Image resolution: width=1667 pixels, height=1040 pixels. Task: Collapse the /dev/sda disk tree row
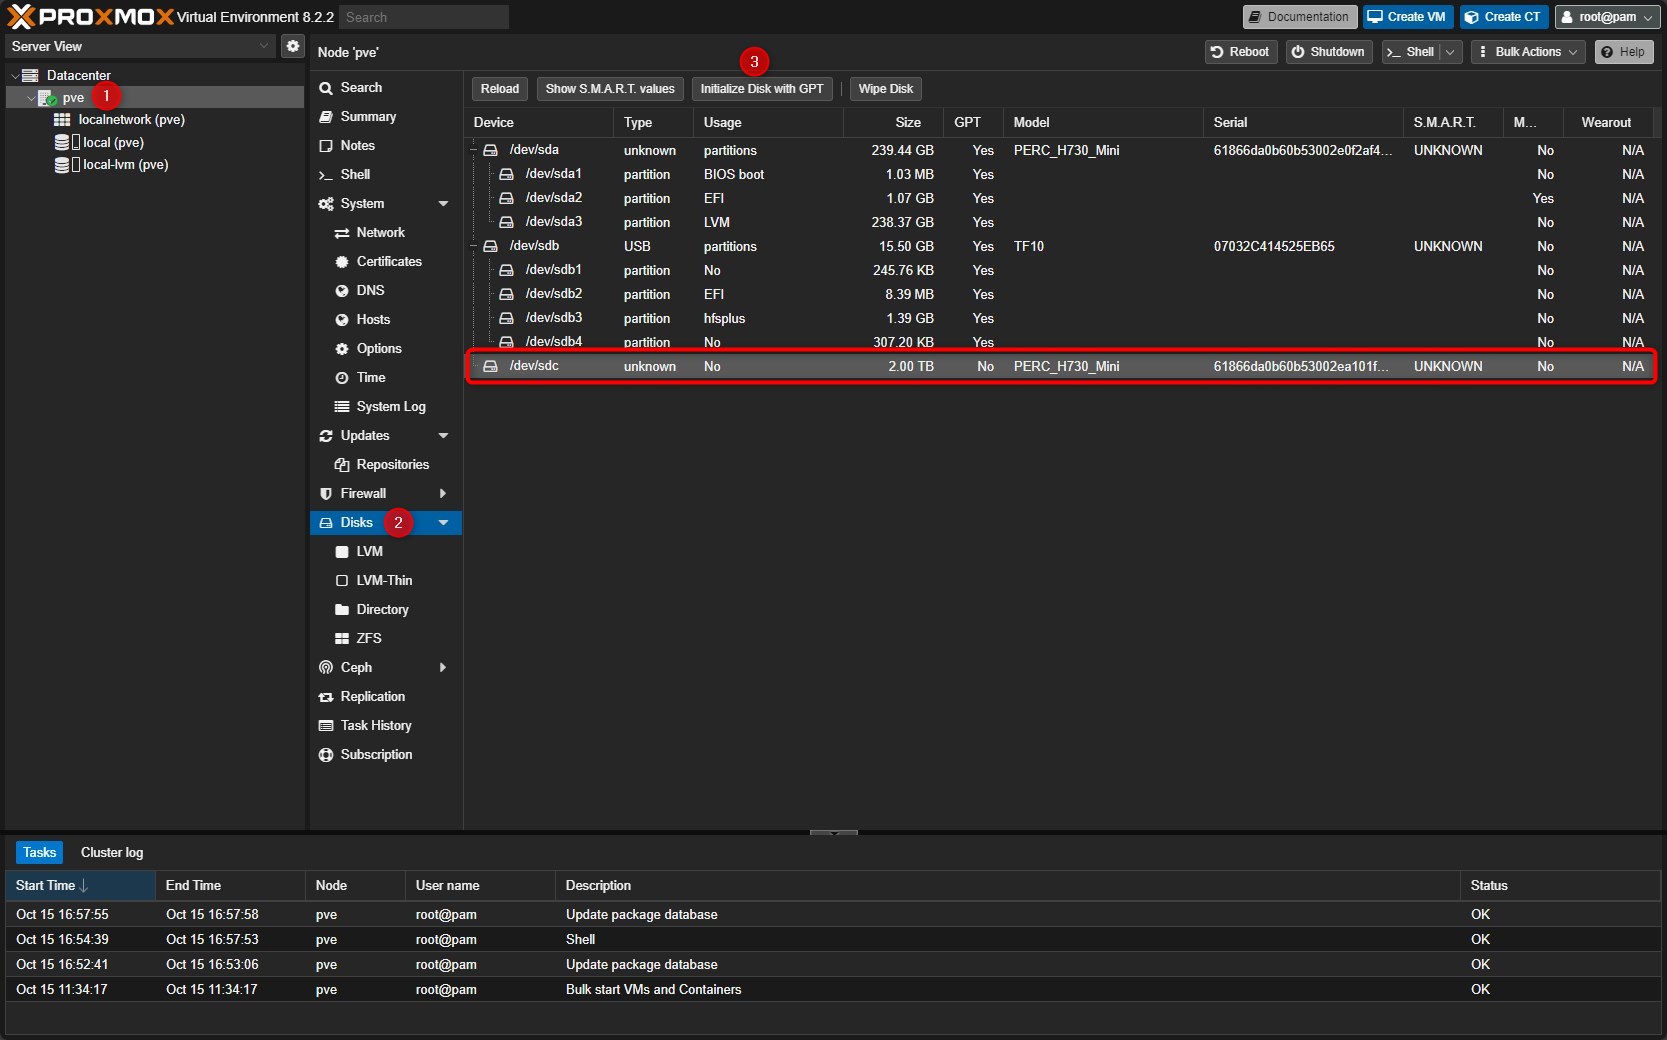pyautogui.click(x=475, y=150)
